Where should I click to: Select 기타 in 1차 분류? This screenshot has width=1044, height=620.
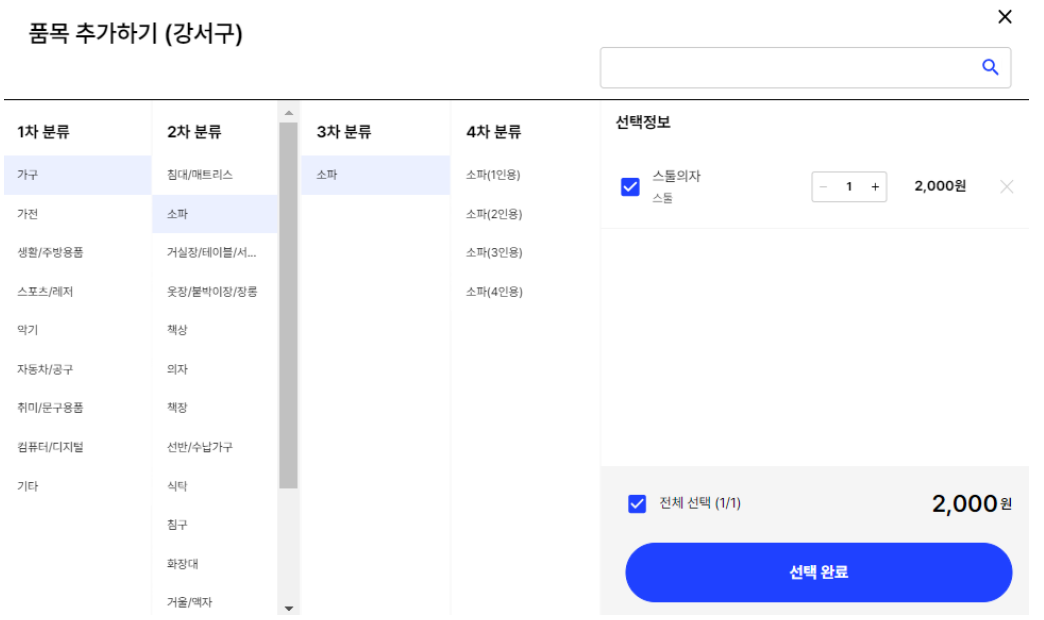pyautogui.click(x=78, y=487)
